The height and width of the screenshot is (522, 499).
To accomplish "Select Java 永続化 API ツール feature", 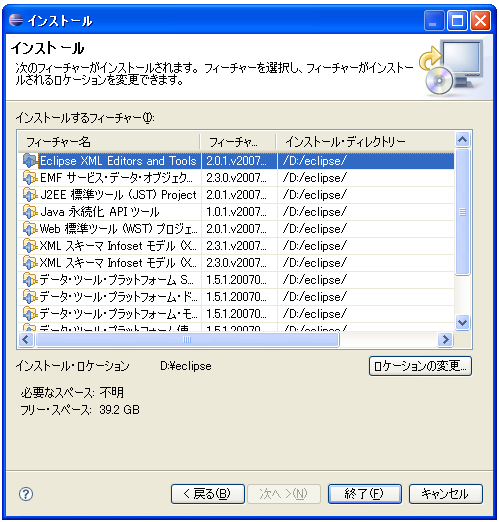I will (x=236, y=212).
